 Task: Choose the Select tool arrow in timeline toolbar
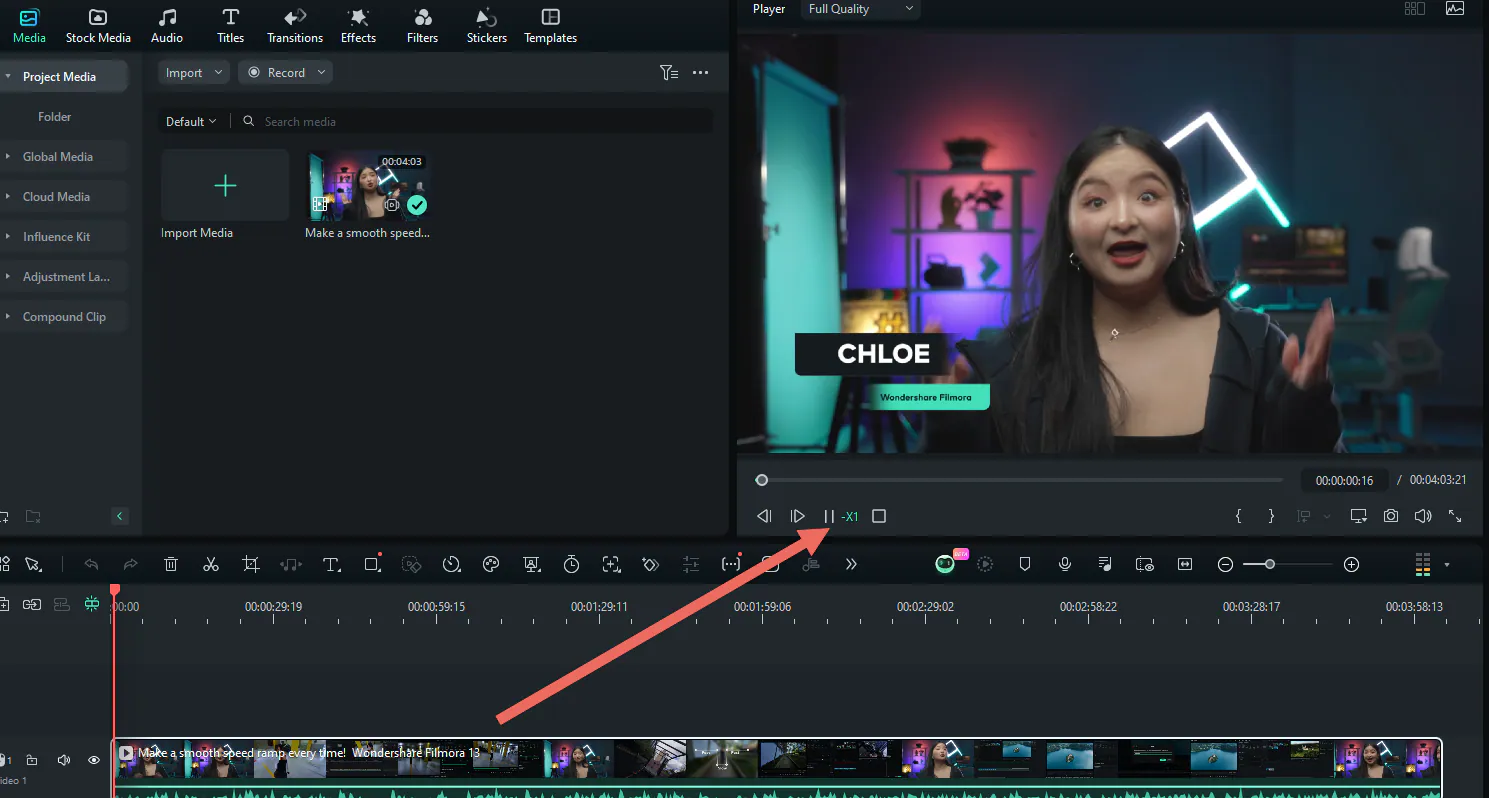[33, 565]
